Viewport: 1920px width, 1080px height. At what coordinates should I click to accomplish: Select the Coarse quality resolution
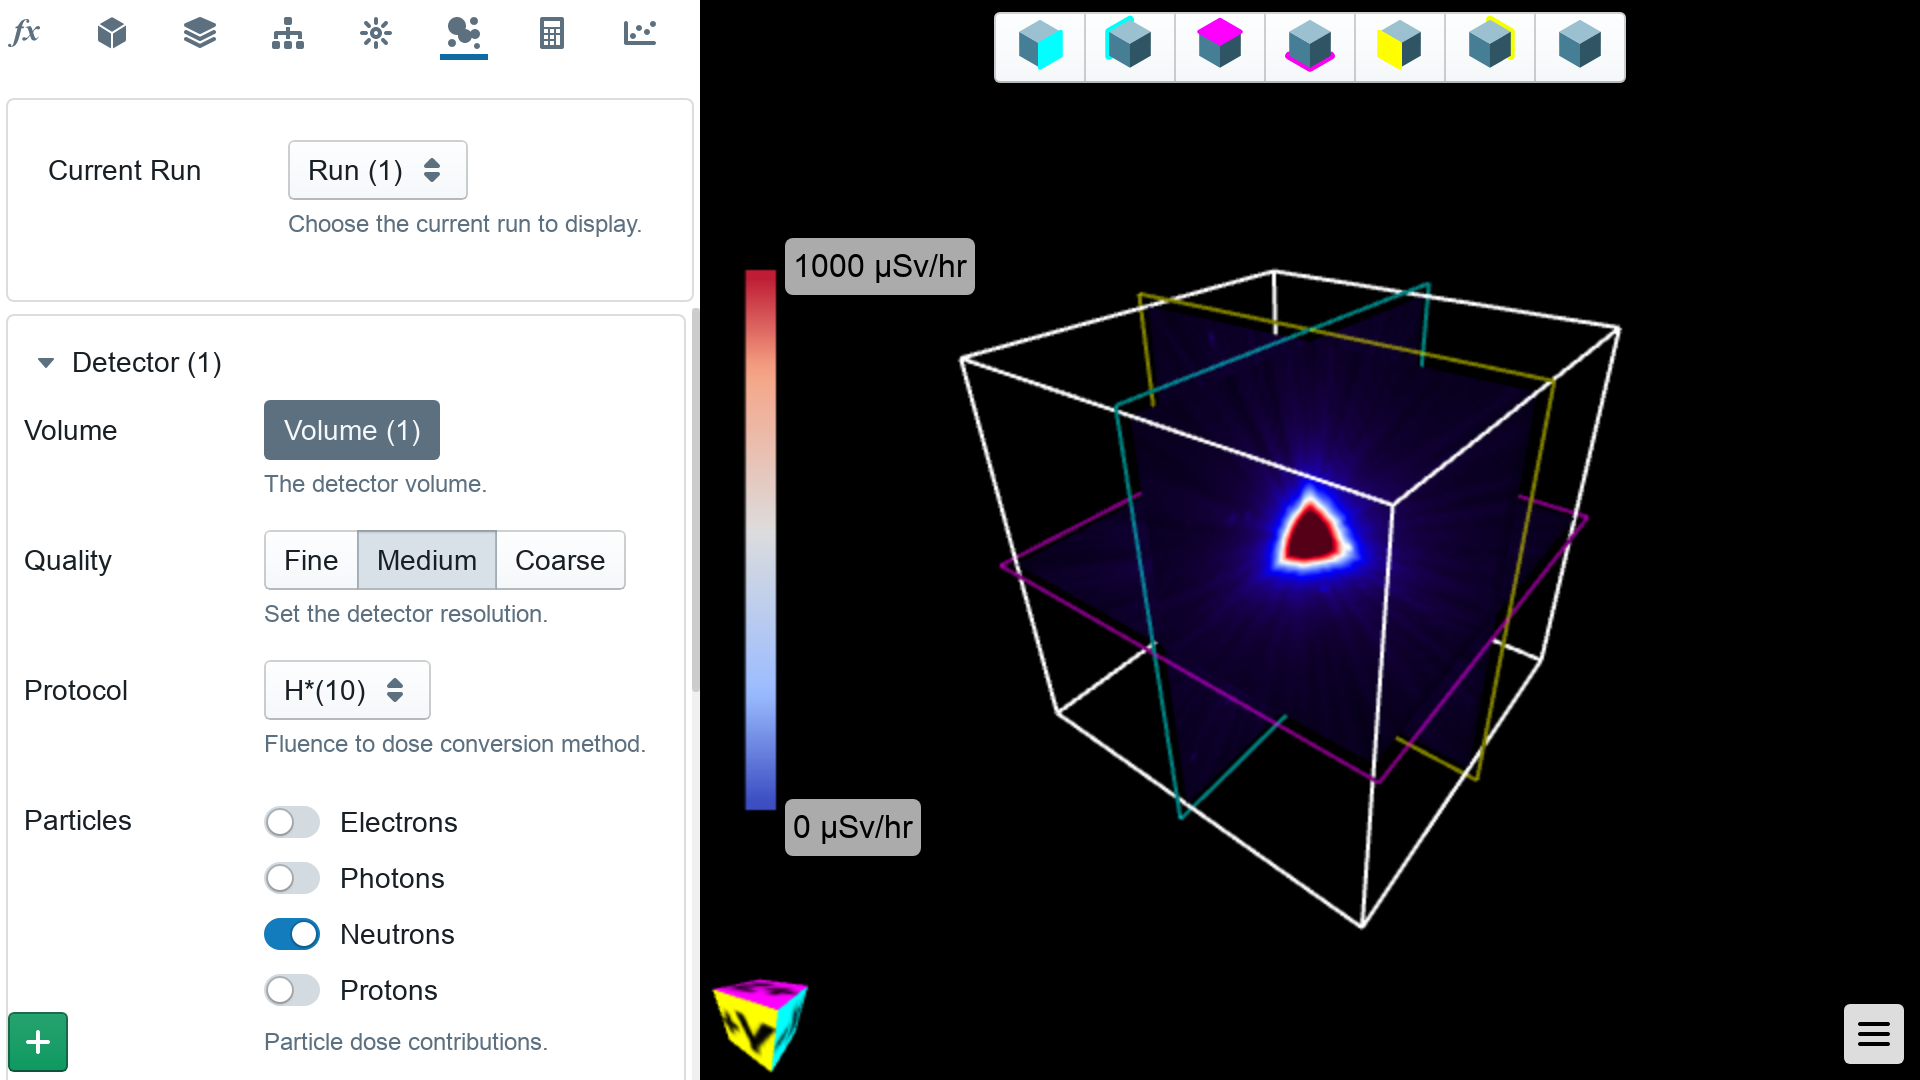click(x=559, y=560)
